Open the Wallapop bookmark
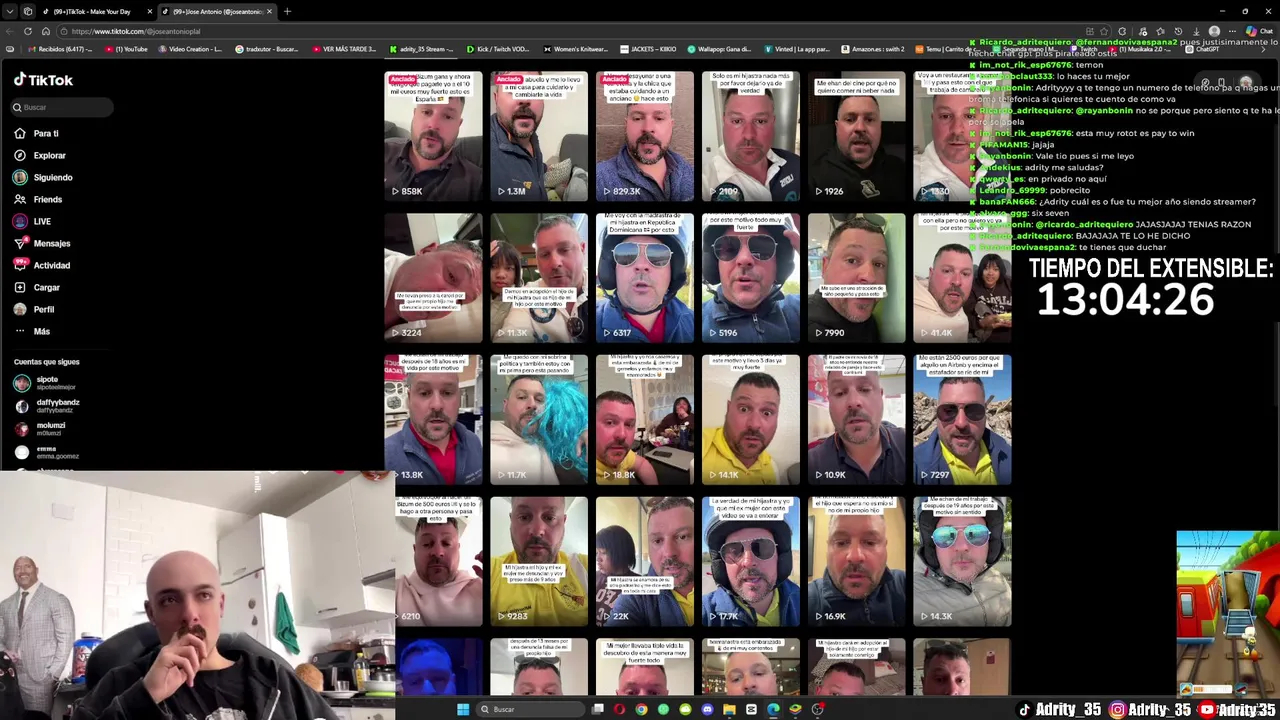This screenshot has width=1280, height=720. pos(718,49)
